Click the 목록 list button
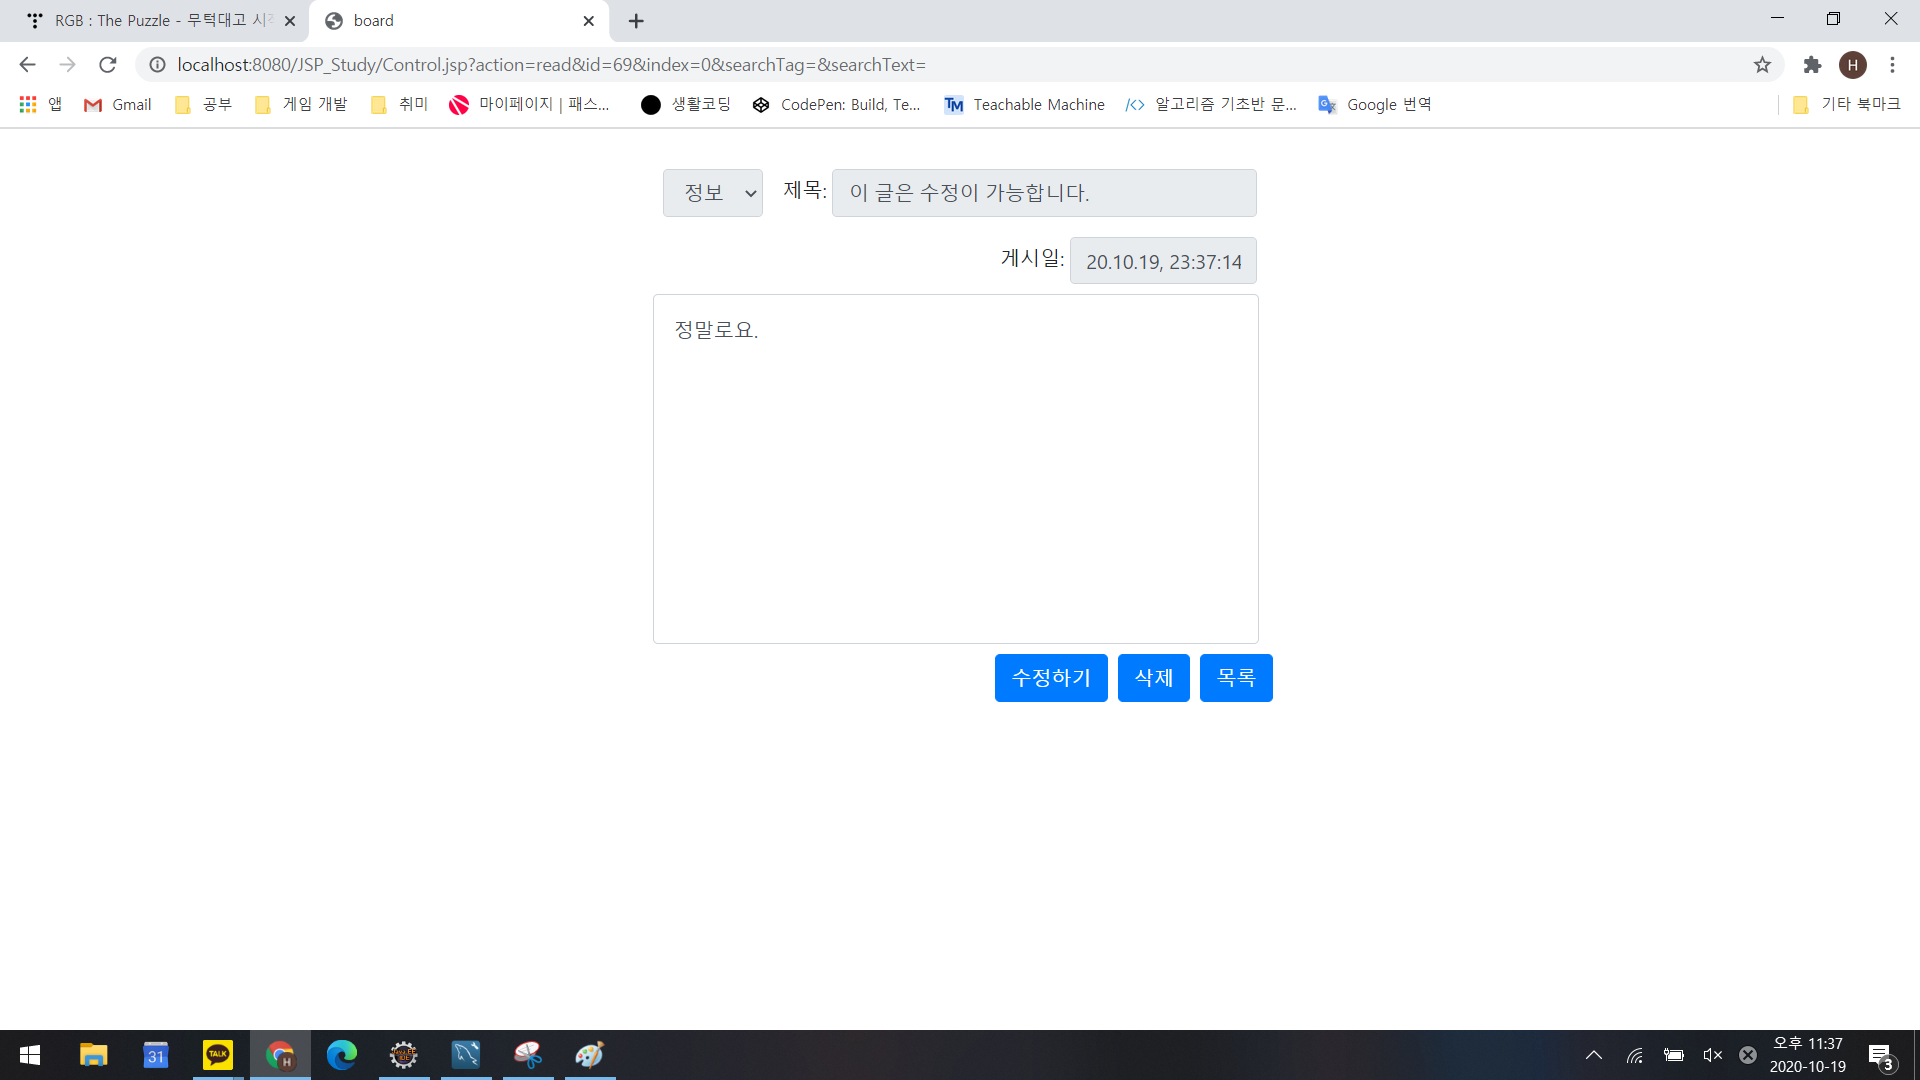The image size is (1920, 1080). coord(1236,678)
